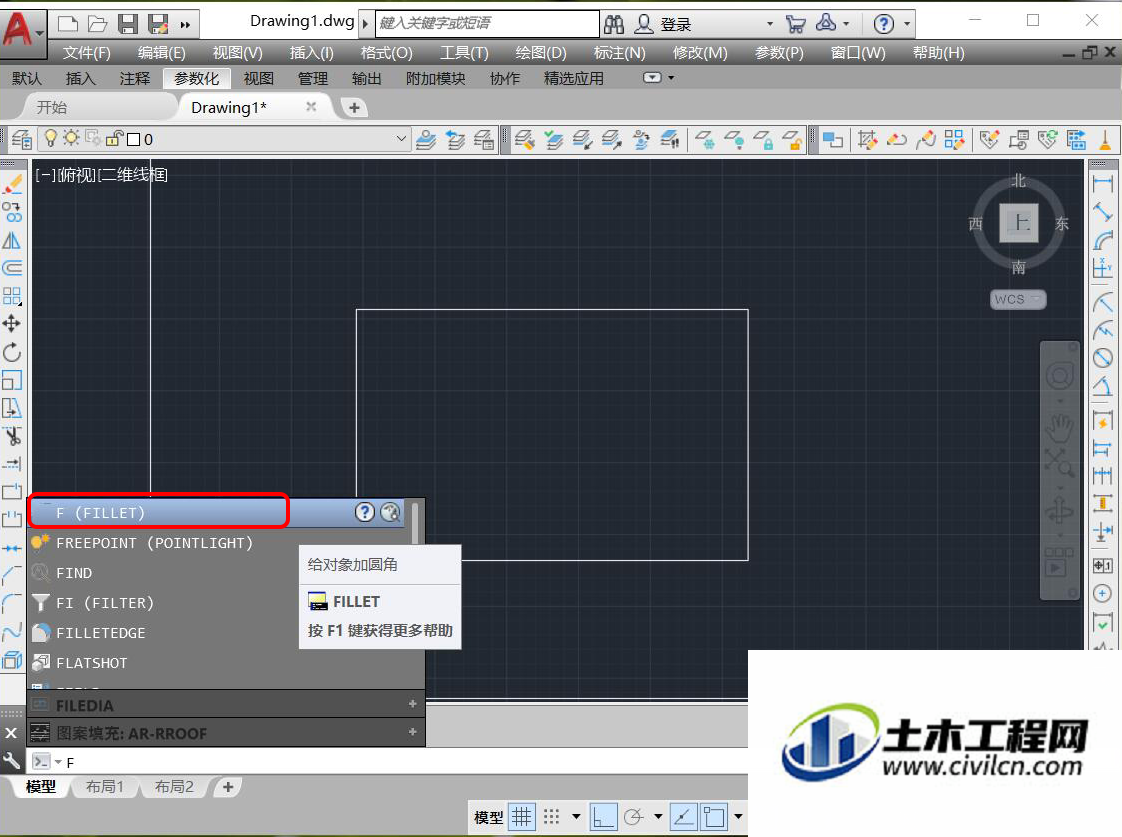Viewport: 1122px width, 837px height.
Task: Click the New drawing icon
Action: click(x=68, y=24)
